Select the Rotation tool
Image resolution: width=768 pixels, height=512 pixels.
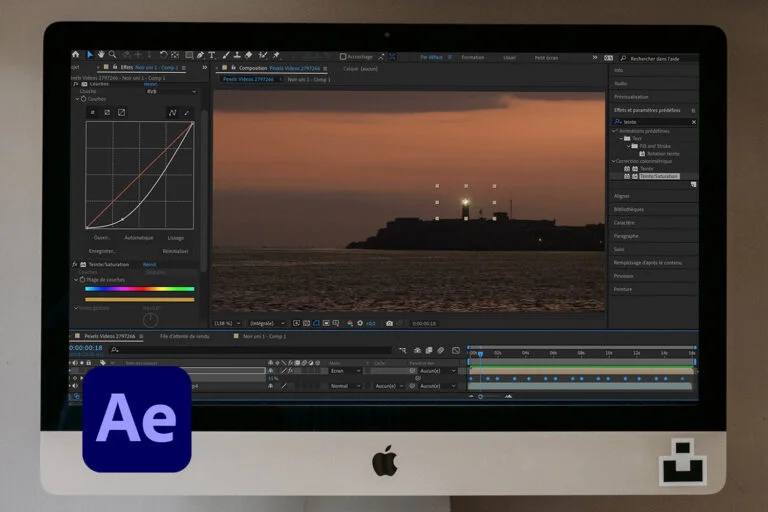(x=164, y=55)
